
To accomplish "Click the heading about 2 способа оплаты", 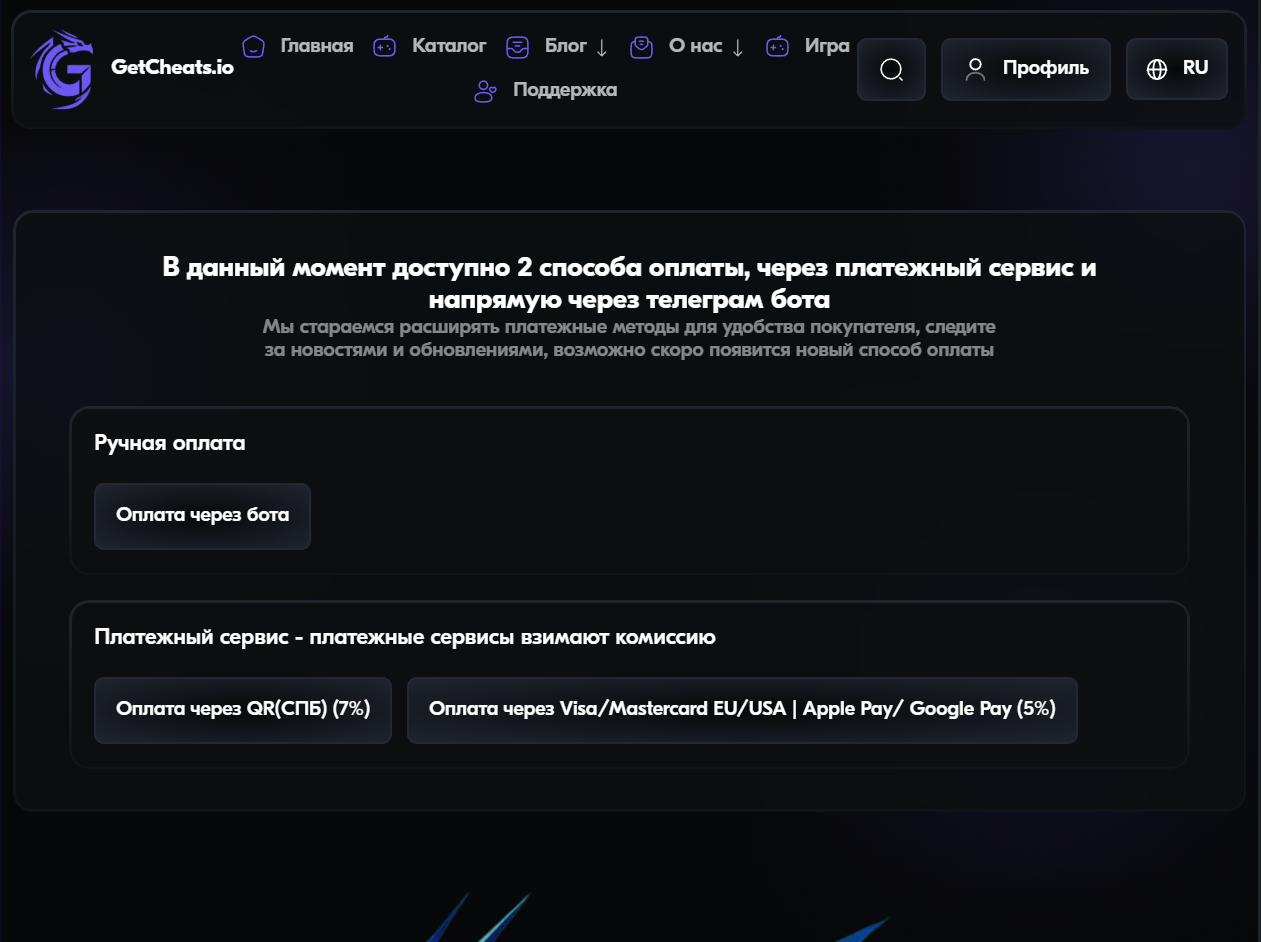I will [x=630, y=283].
